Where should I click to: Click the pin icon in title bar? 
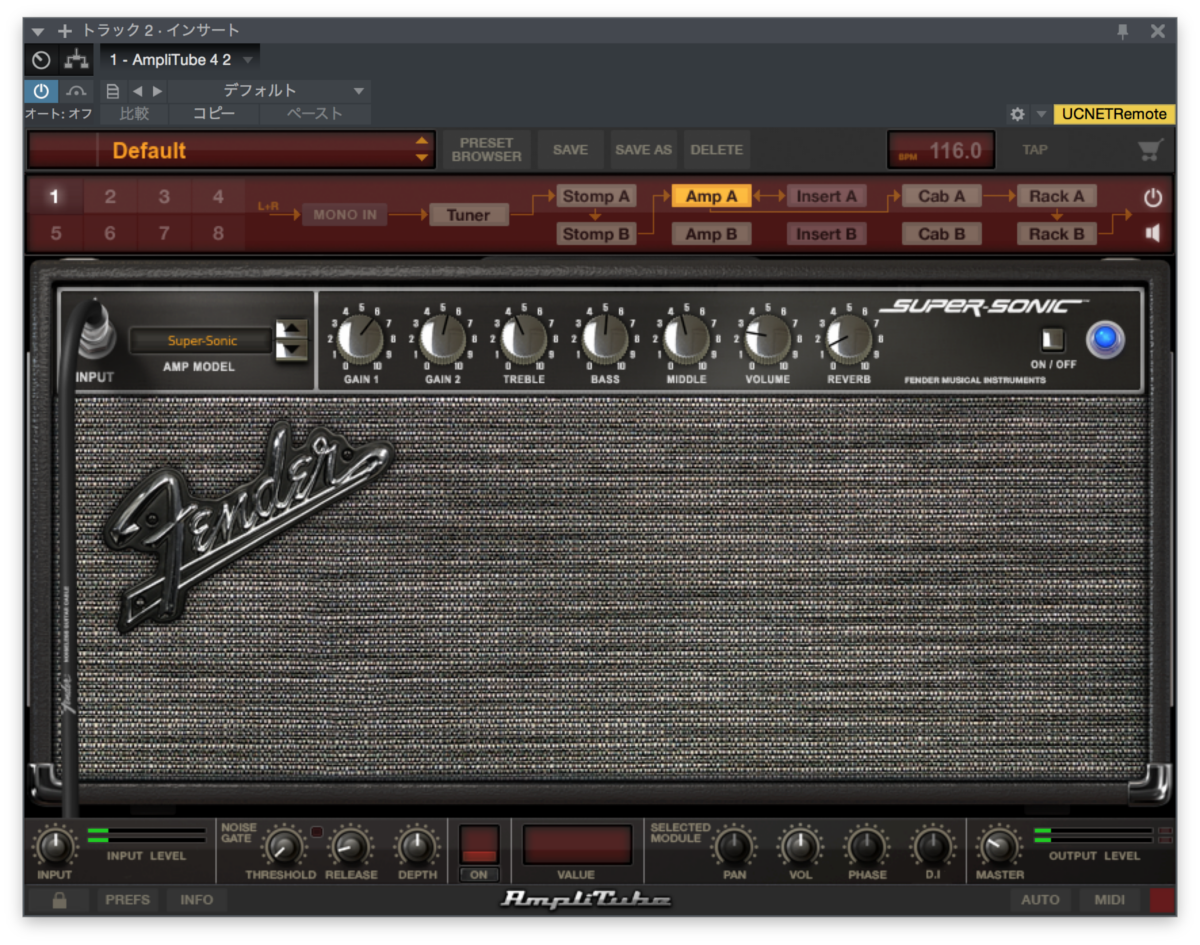pyautogui.click(x=1123, y=31)
